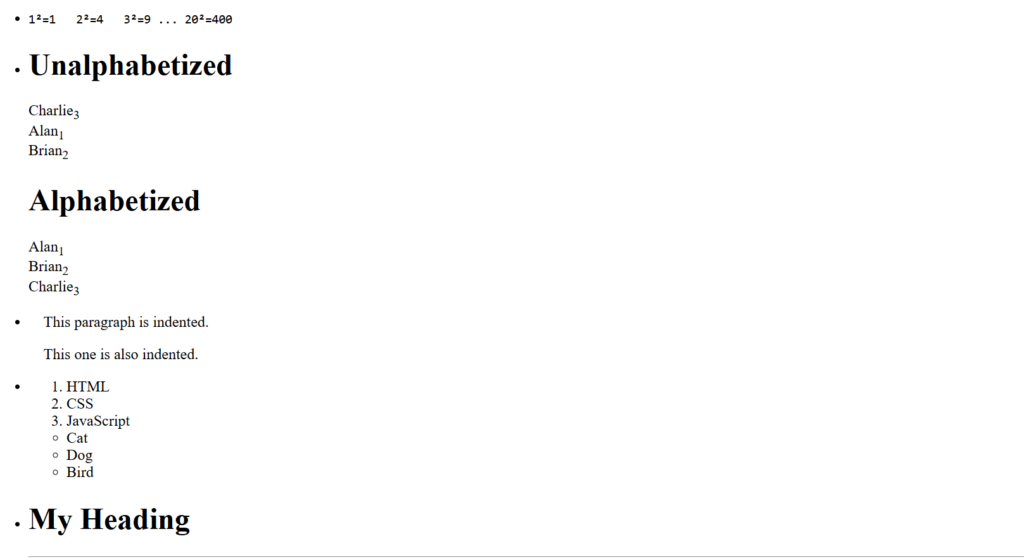Select the HTML item in the numbered list

pyautogui.click(x=88, y=387)
